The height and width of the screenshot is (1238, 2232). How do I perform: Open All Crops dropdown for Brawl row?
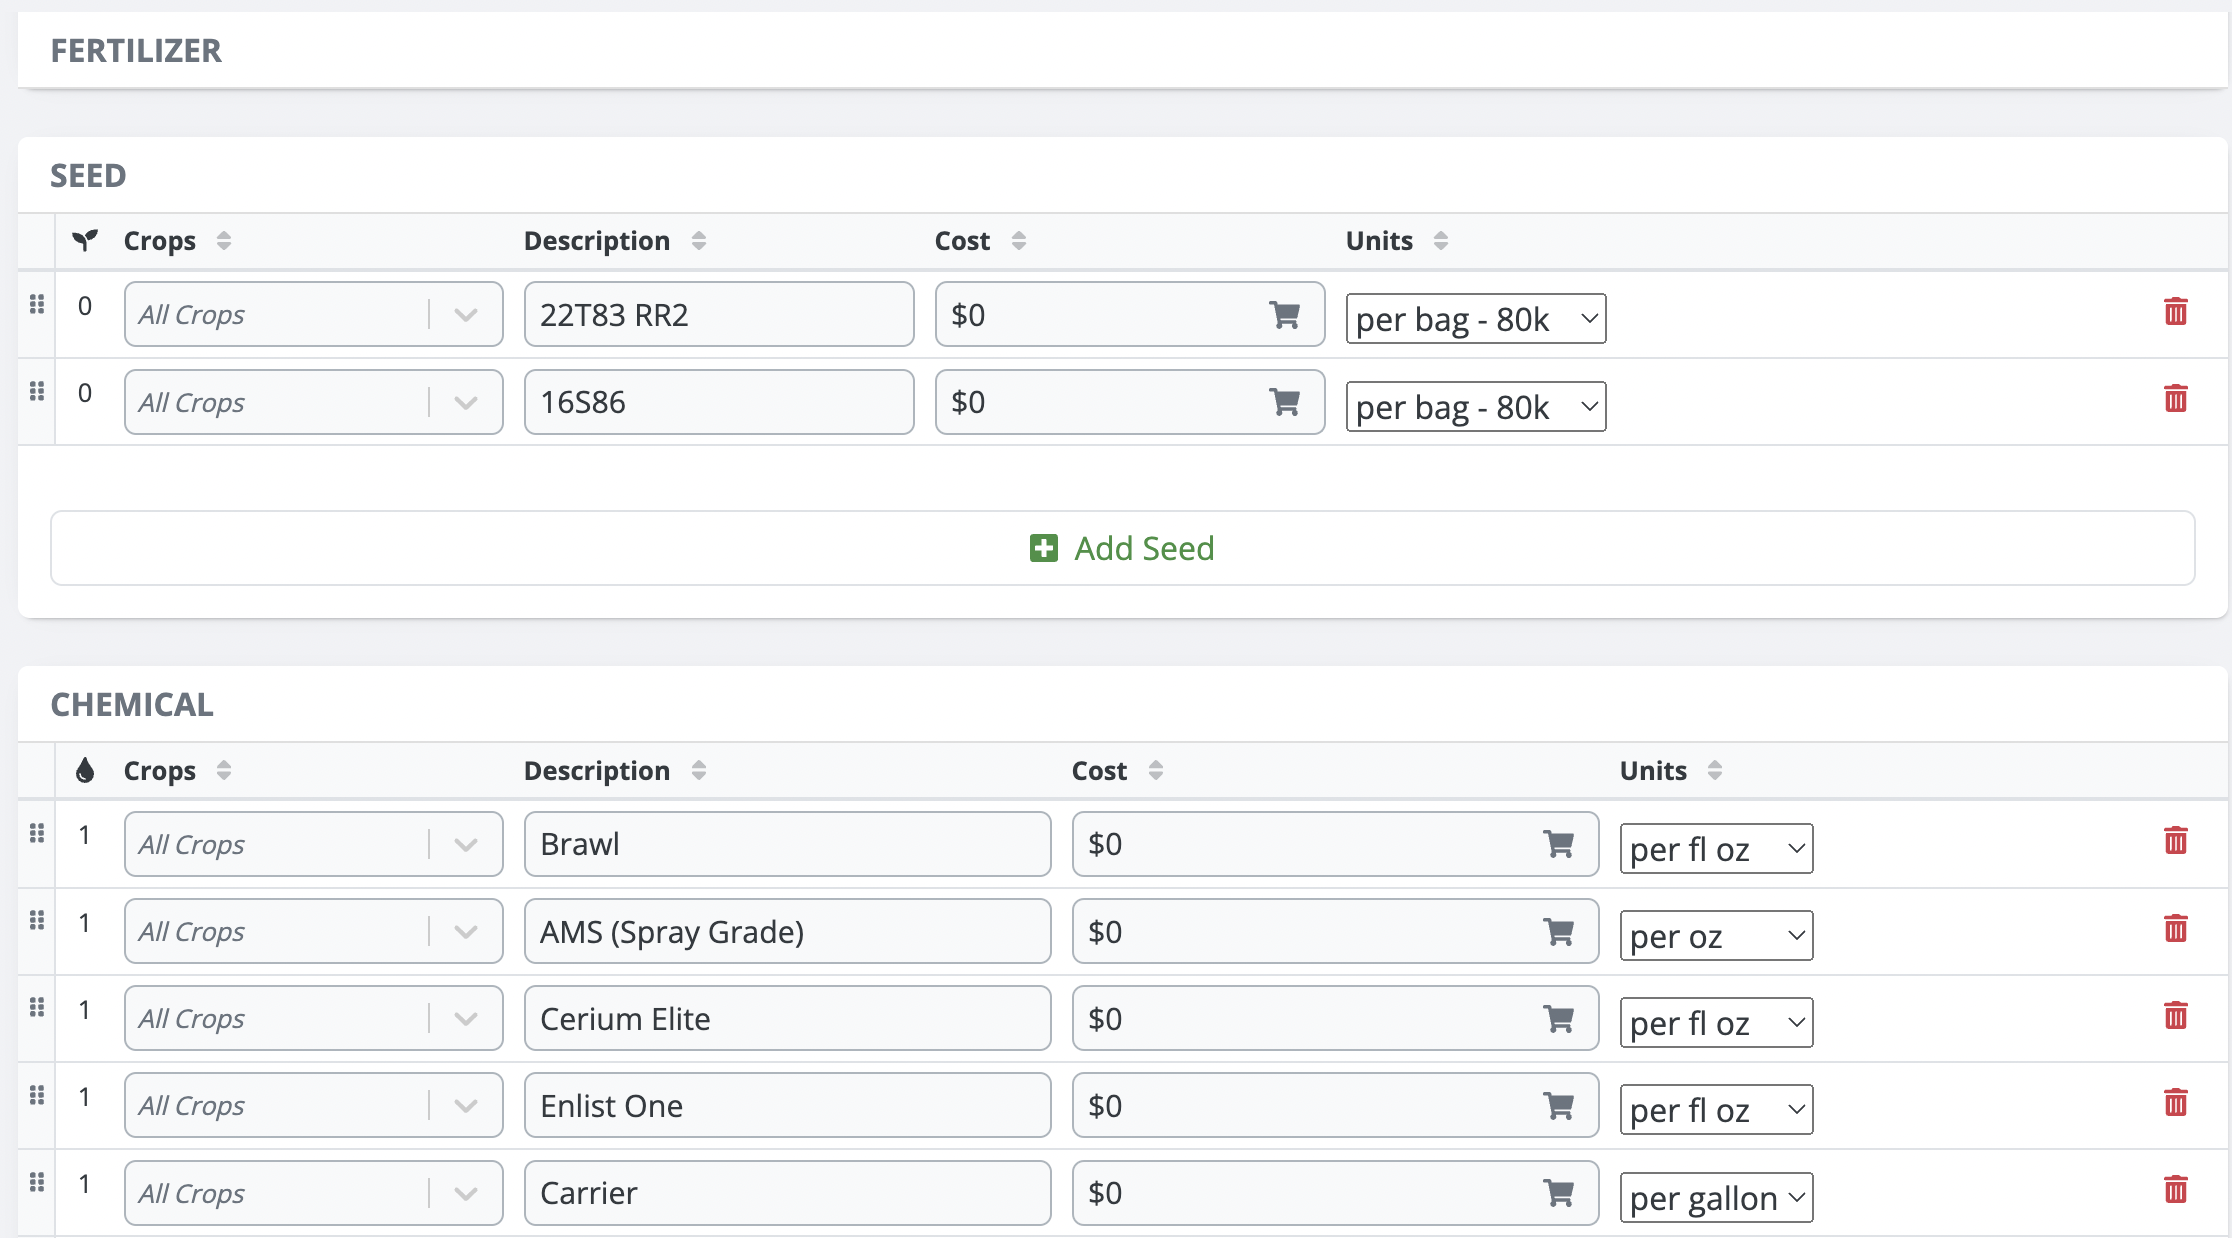click(x=313, y=845)
